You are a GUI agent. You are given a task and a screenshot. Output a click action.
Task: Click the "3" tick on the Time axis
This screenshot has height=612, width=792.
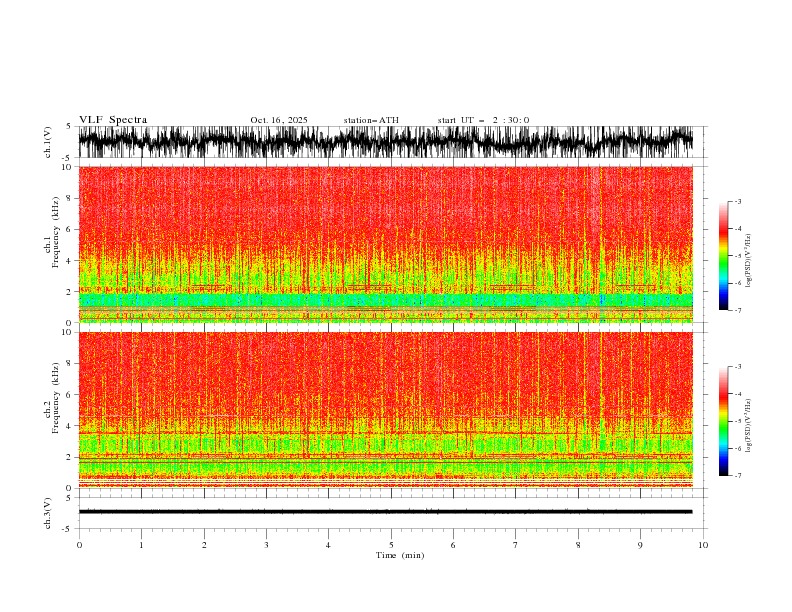point(266,545)
